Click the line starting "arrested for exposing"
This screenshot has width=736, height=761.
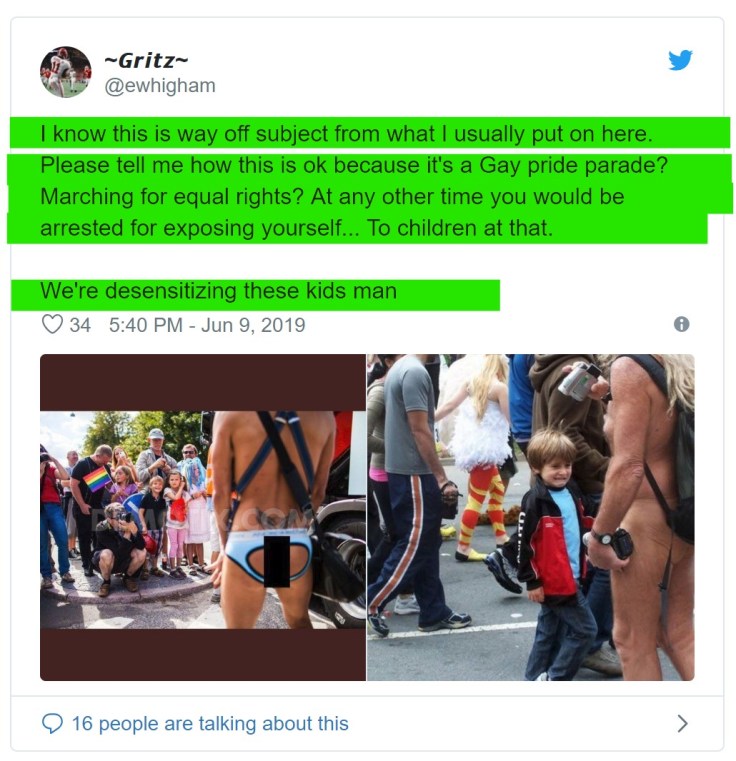[x=296, y=228]
